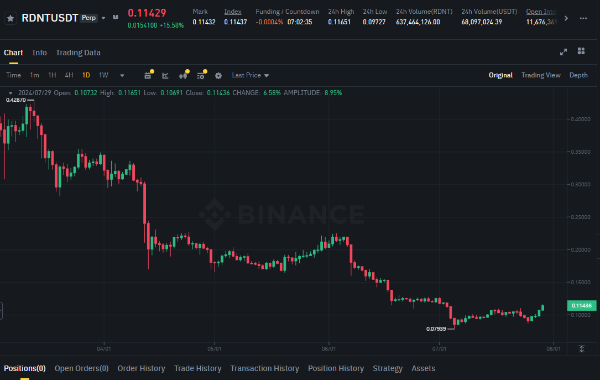Click the 0.11429 last price value
The width and height of the screenshot is (600, 380).
[x=147, y=13]
